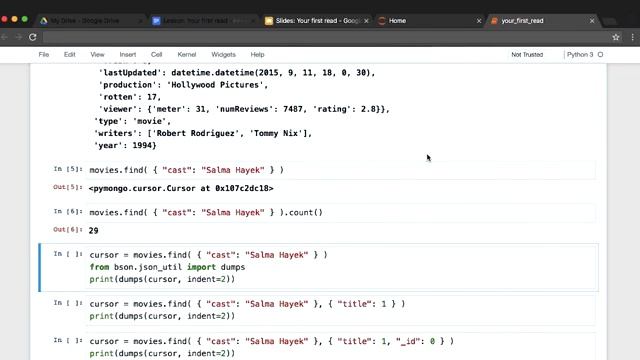Open the Widgets menu
The image size is (640, 360).
pyautogui.click(x=223, y=54)
